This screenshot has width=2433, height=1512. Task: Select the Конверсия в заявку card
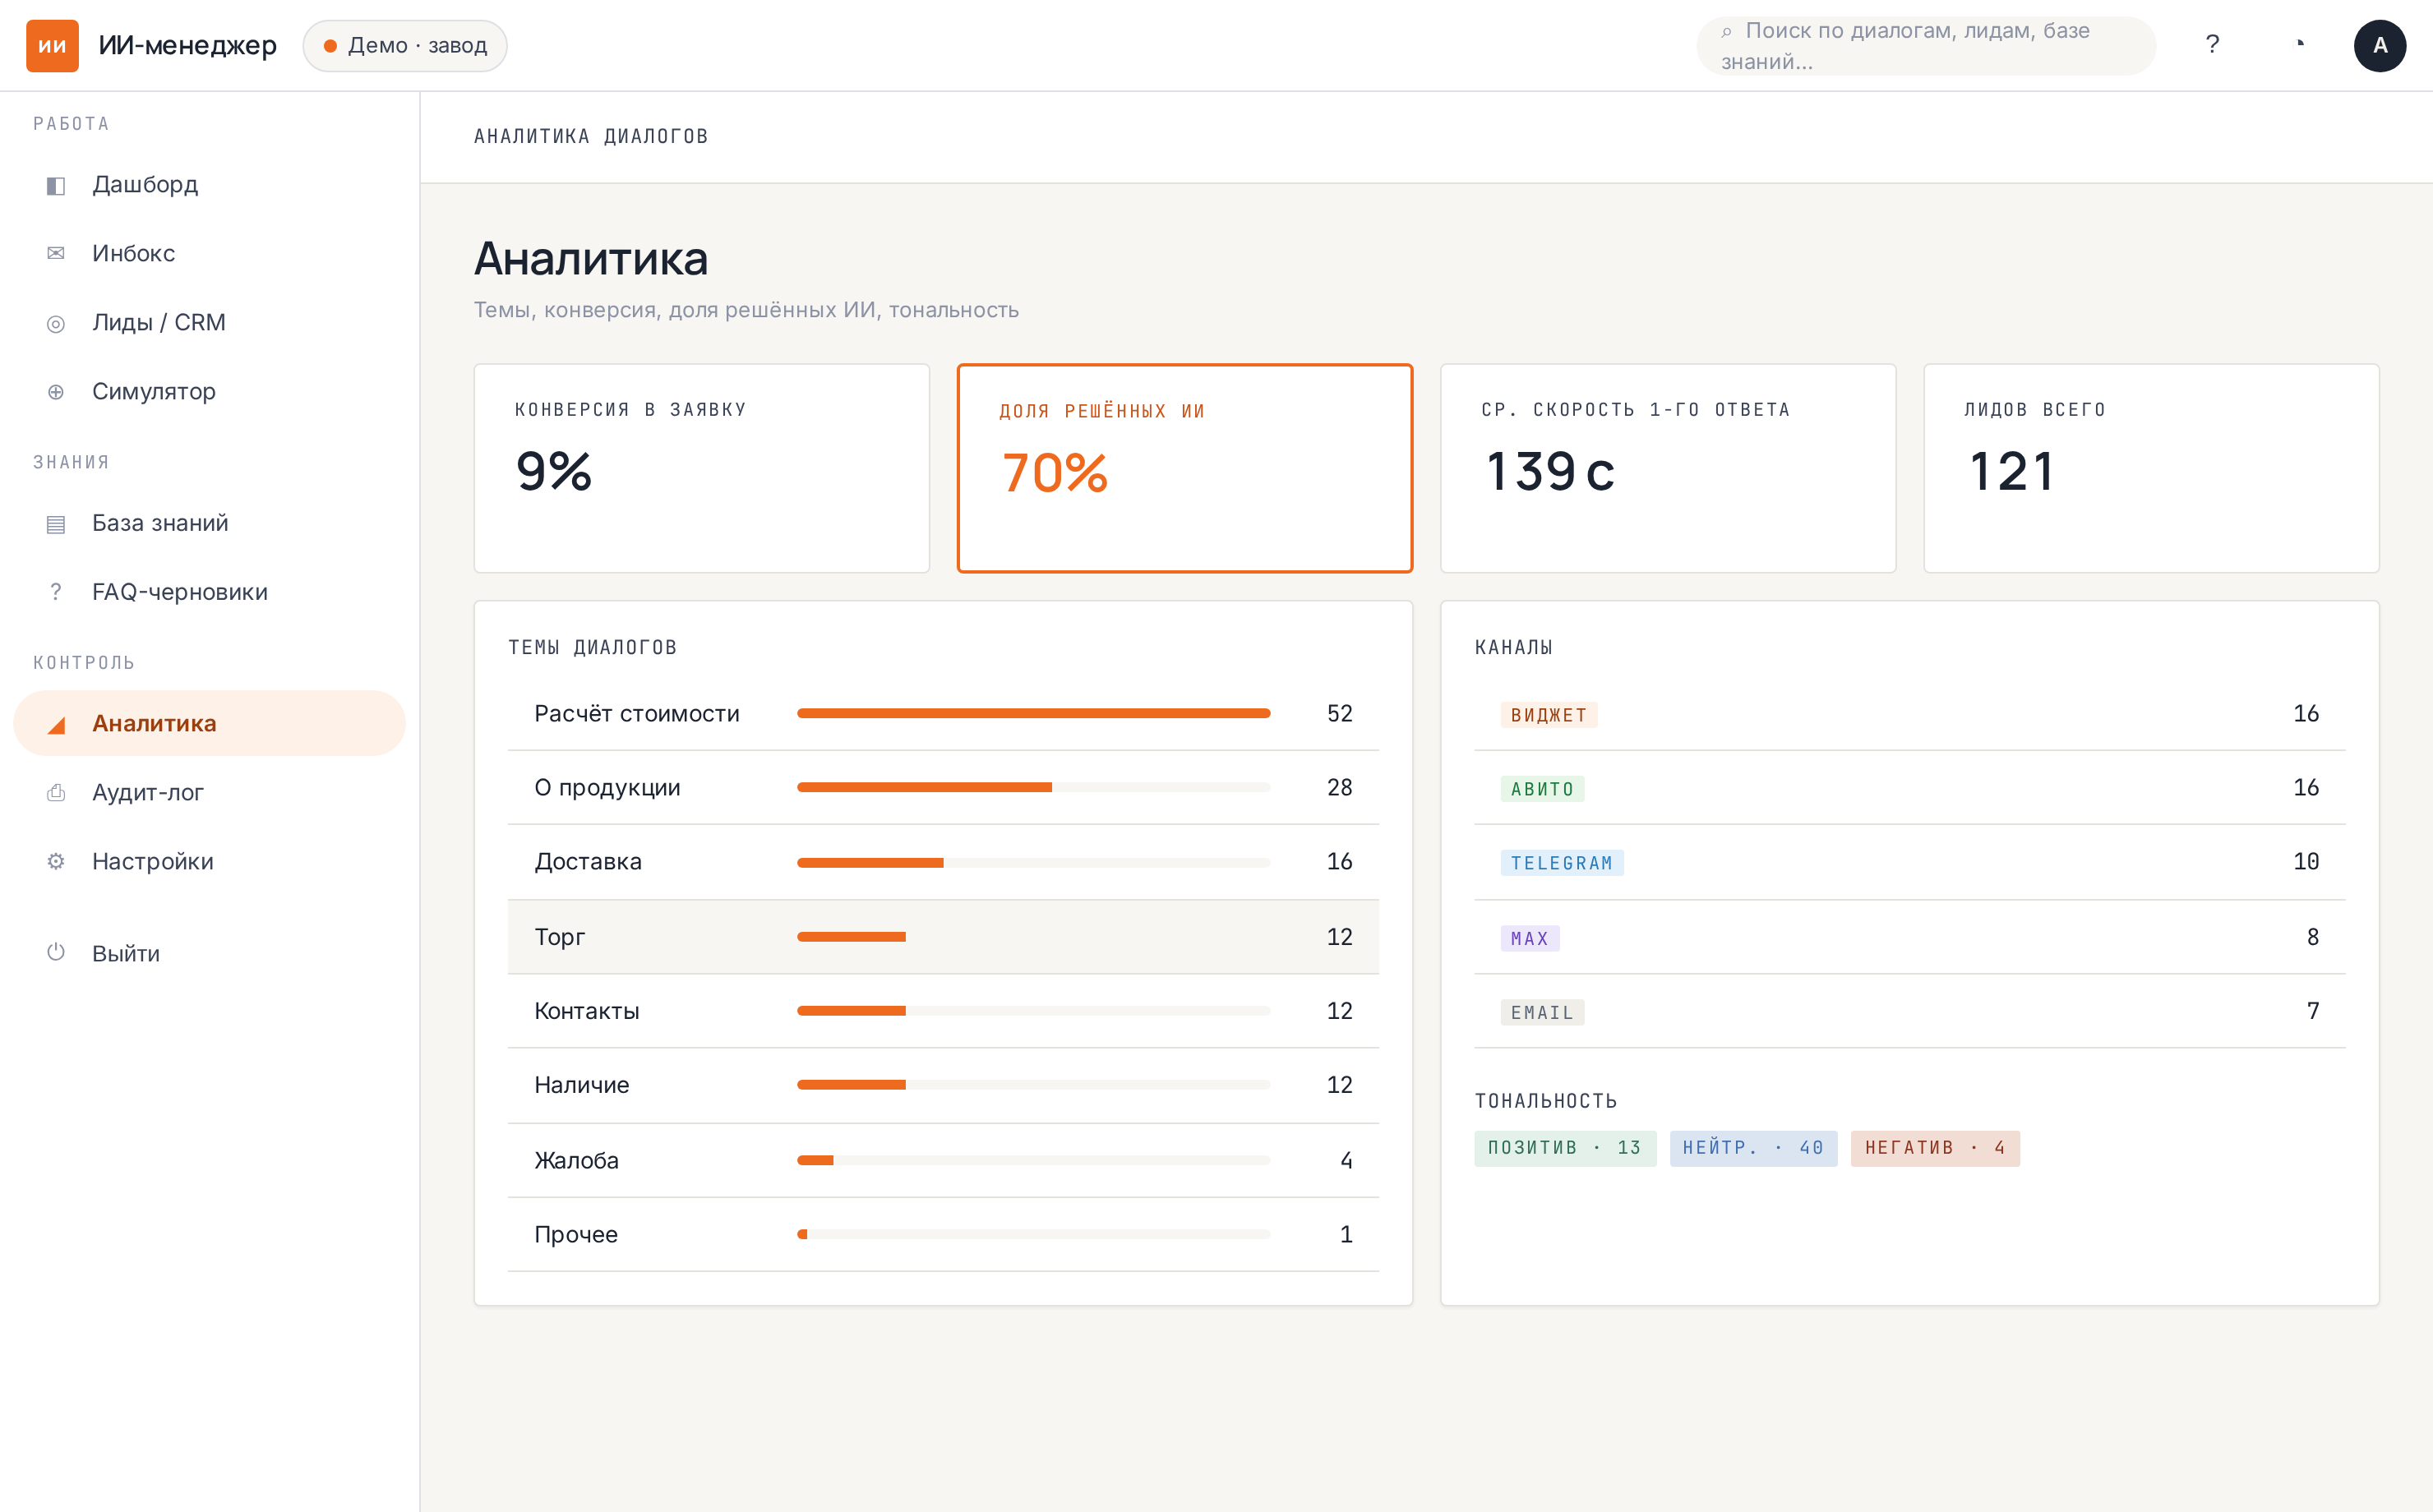point(702,468)
